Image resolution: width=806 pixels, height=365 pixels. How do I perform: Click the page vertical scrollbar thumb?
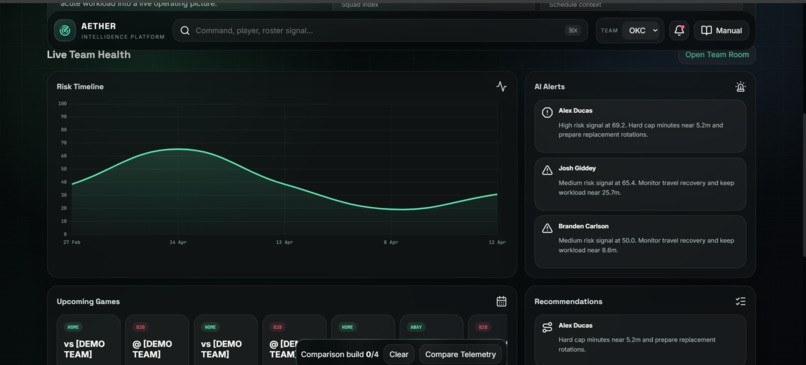[x=803, y=185]
